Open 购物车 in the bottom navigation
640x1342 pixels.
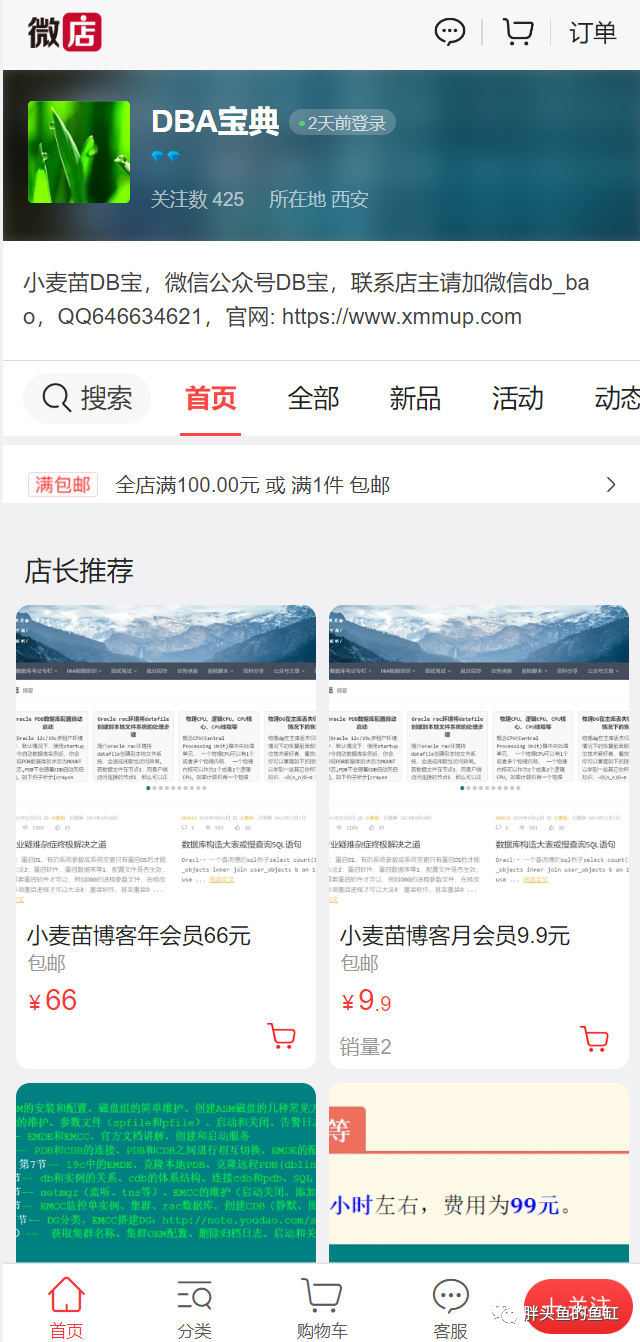tap(322, 1307)
